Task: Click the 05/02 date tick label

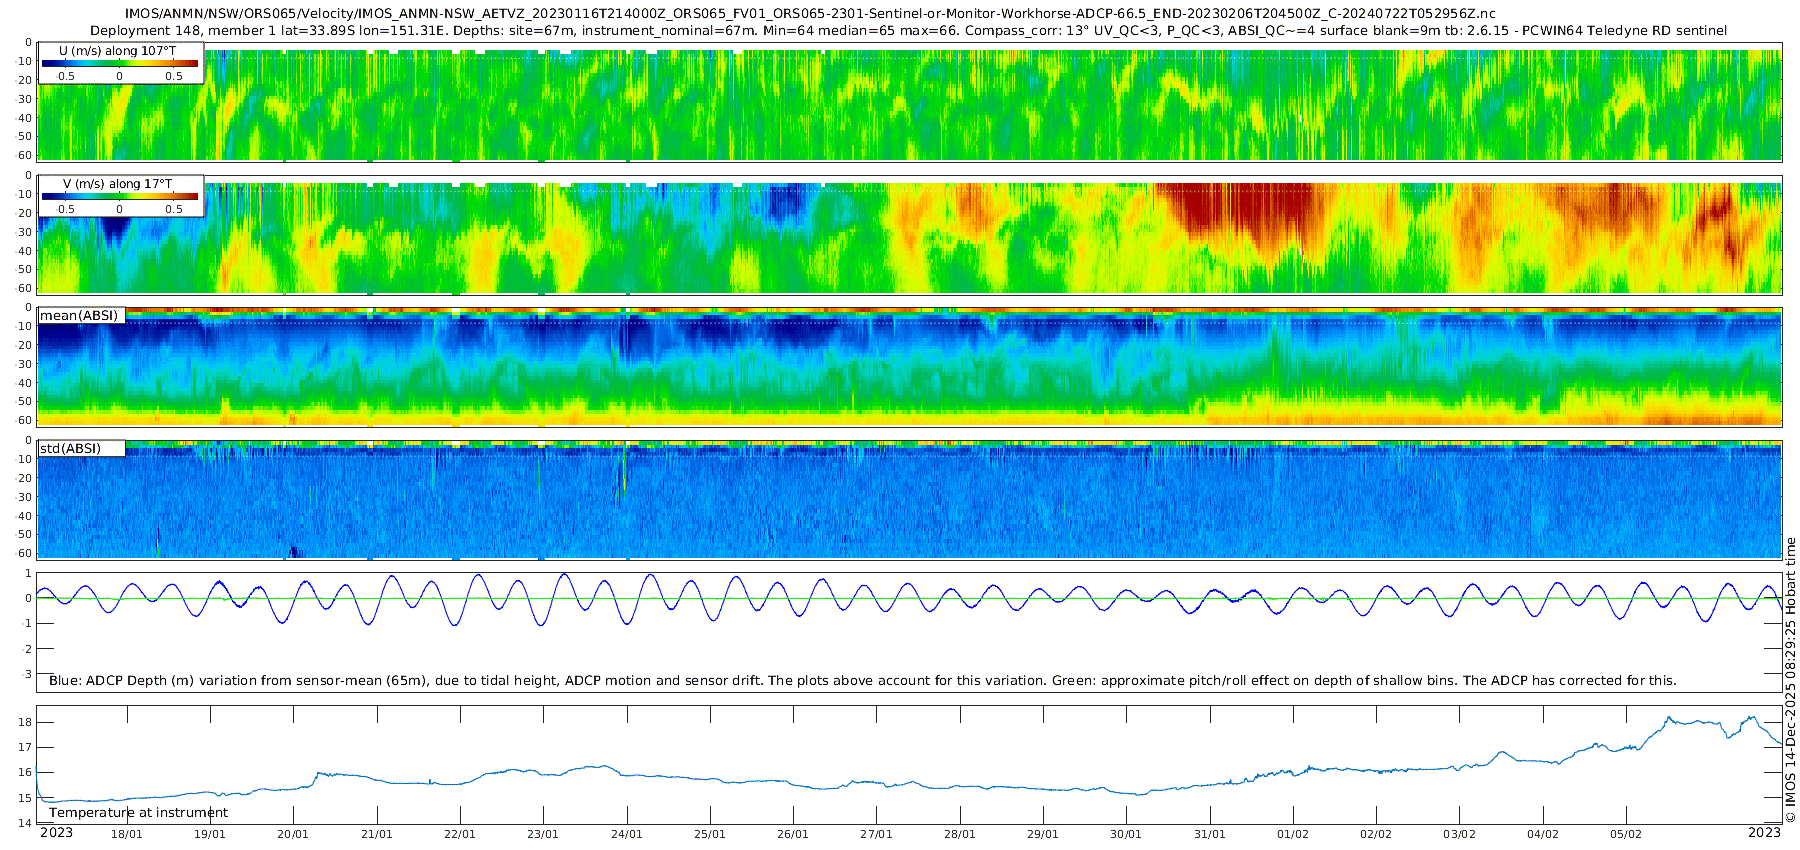Action: (x=1626, y=834)
